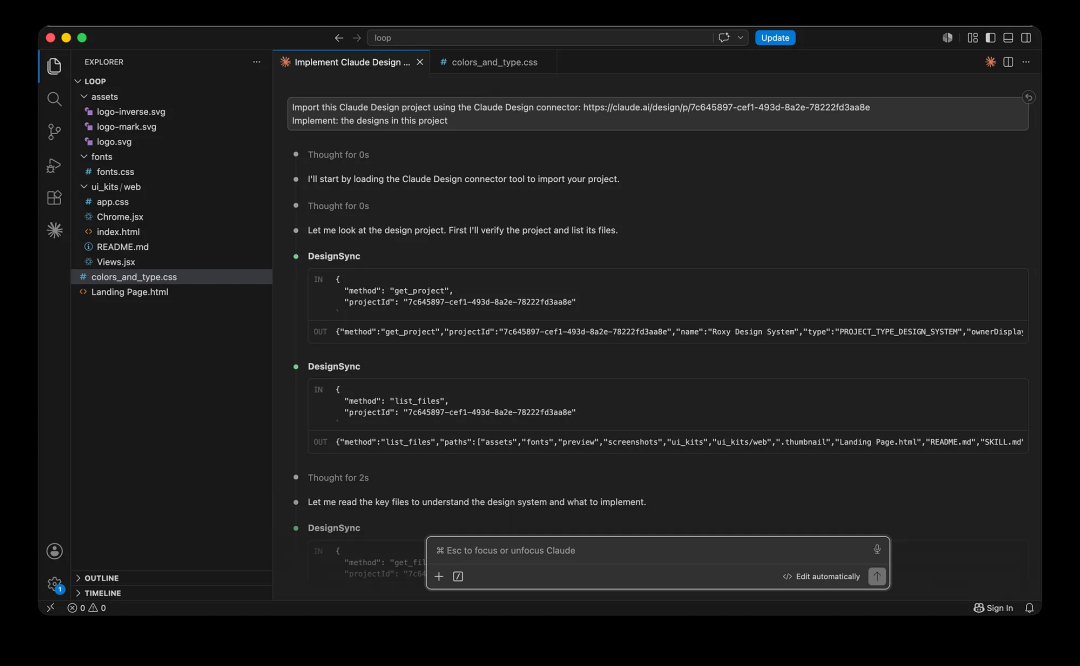Screen dimensions: 1080x666
Task: Open the Manage settings gear icon
Action: (54, 584)
